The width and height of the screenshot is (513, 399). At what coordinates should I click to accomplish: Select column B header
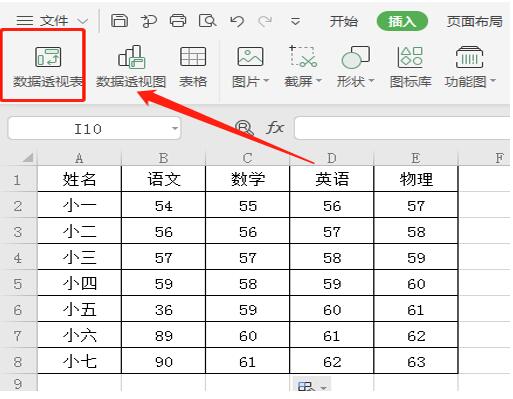[x=163, y=158]
